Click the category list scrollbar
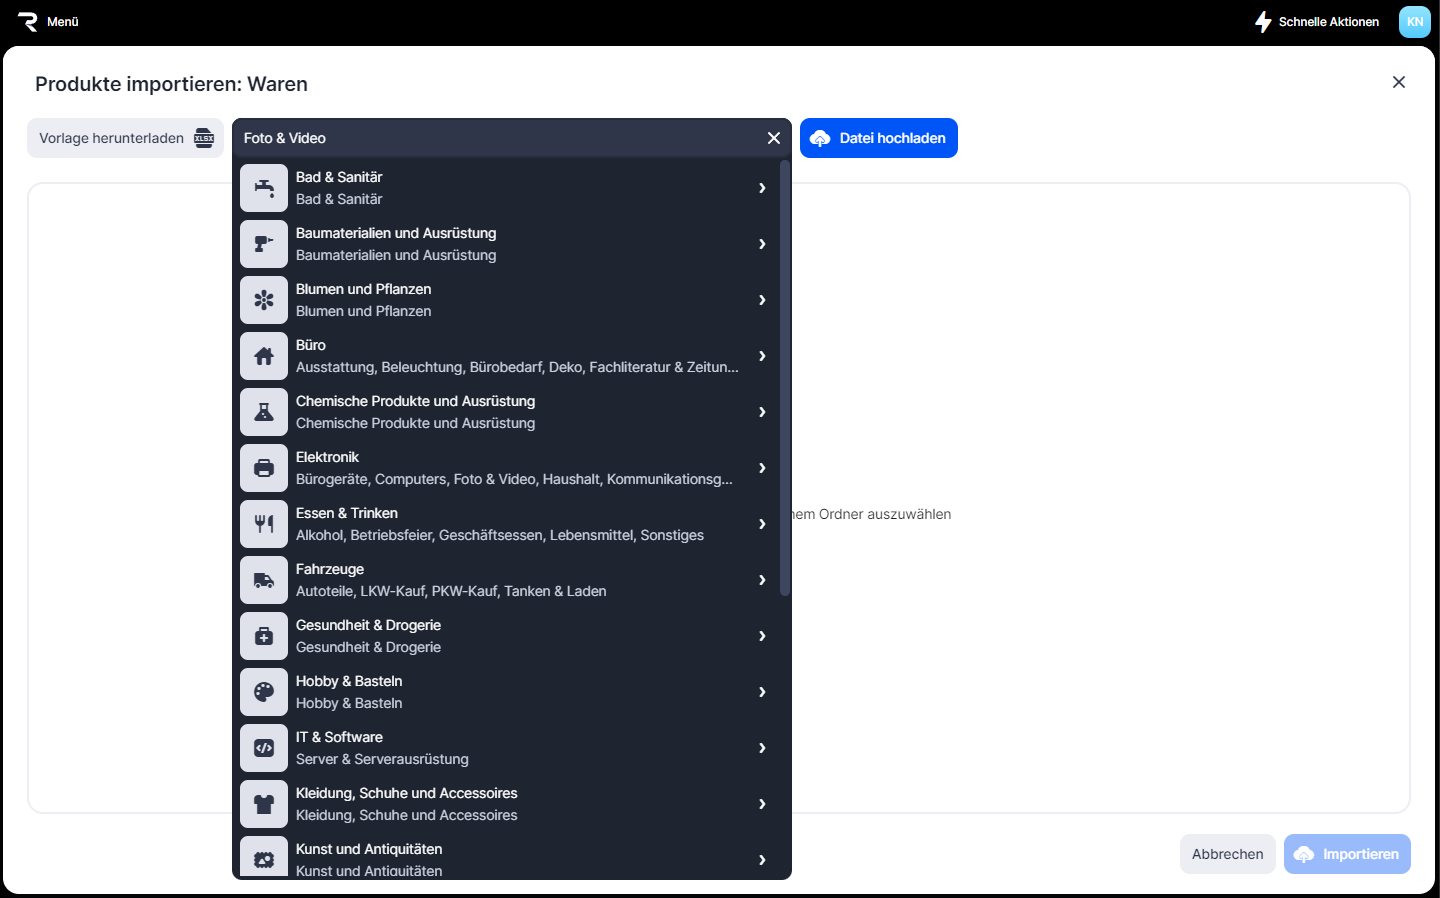 [x=785, y=380]
